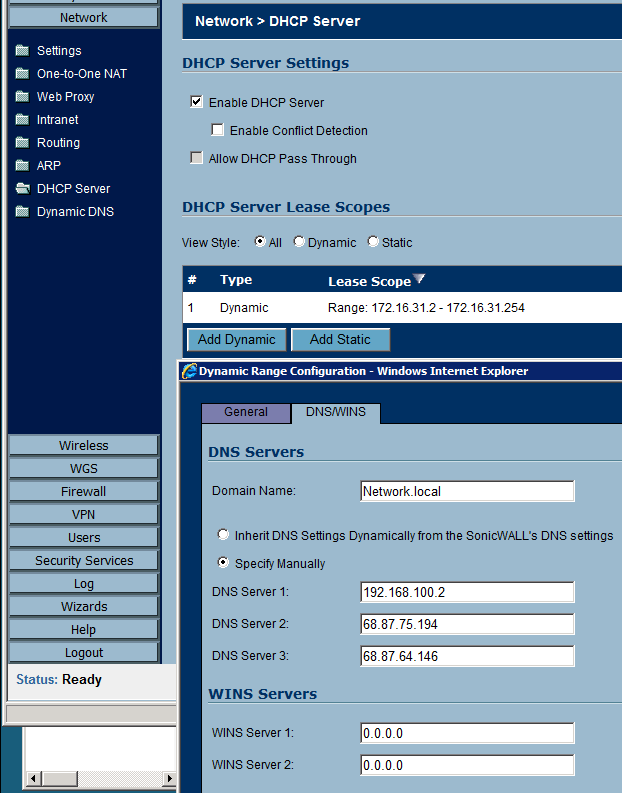Viewport: 622px width, 793px height.
Task: Open the Help section
Action: point(84,630)
